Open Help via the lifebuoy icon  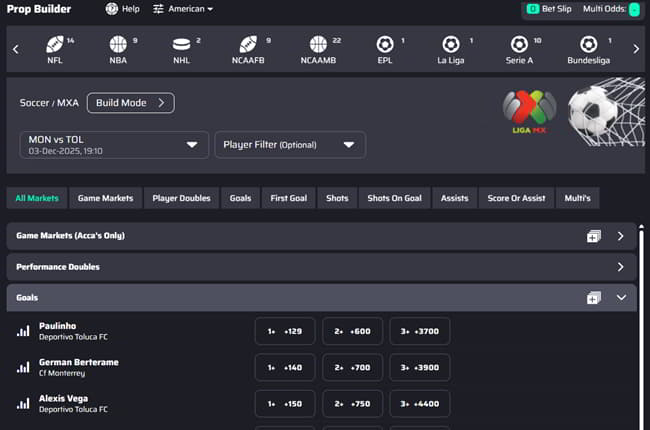(112, 9)
